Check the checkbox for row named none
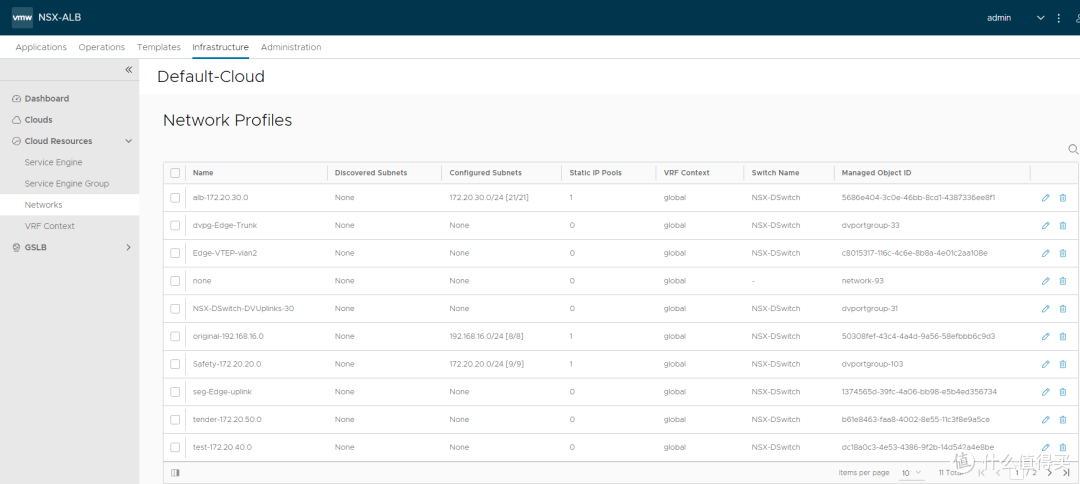Viewport: 1080px width, 484px height. [x=175, y=281]
